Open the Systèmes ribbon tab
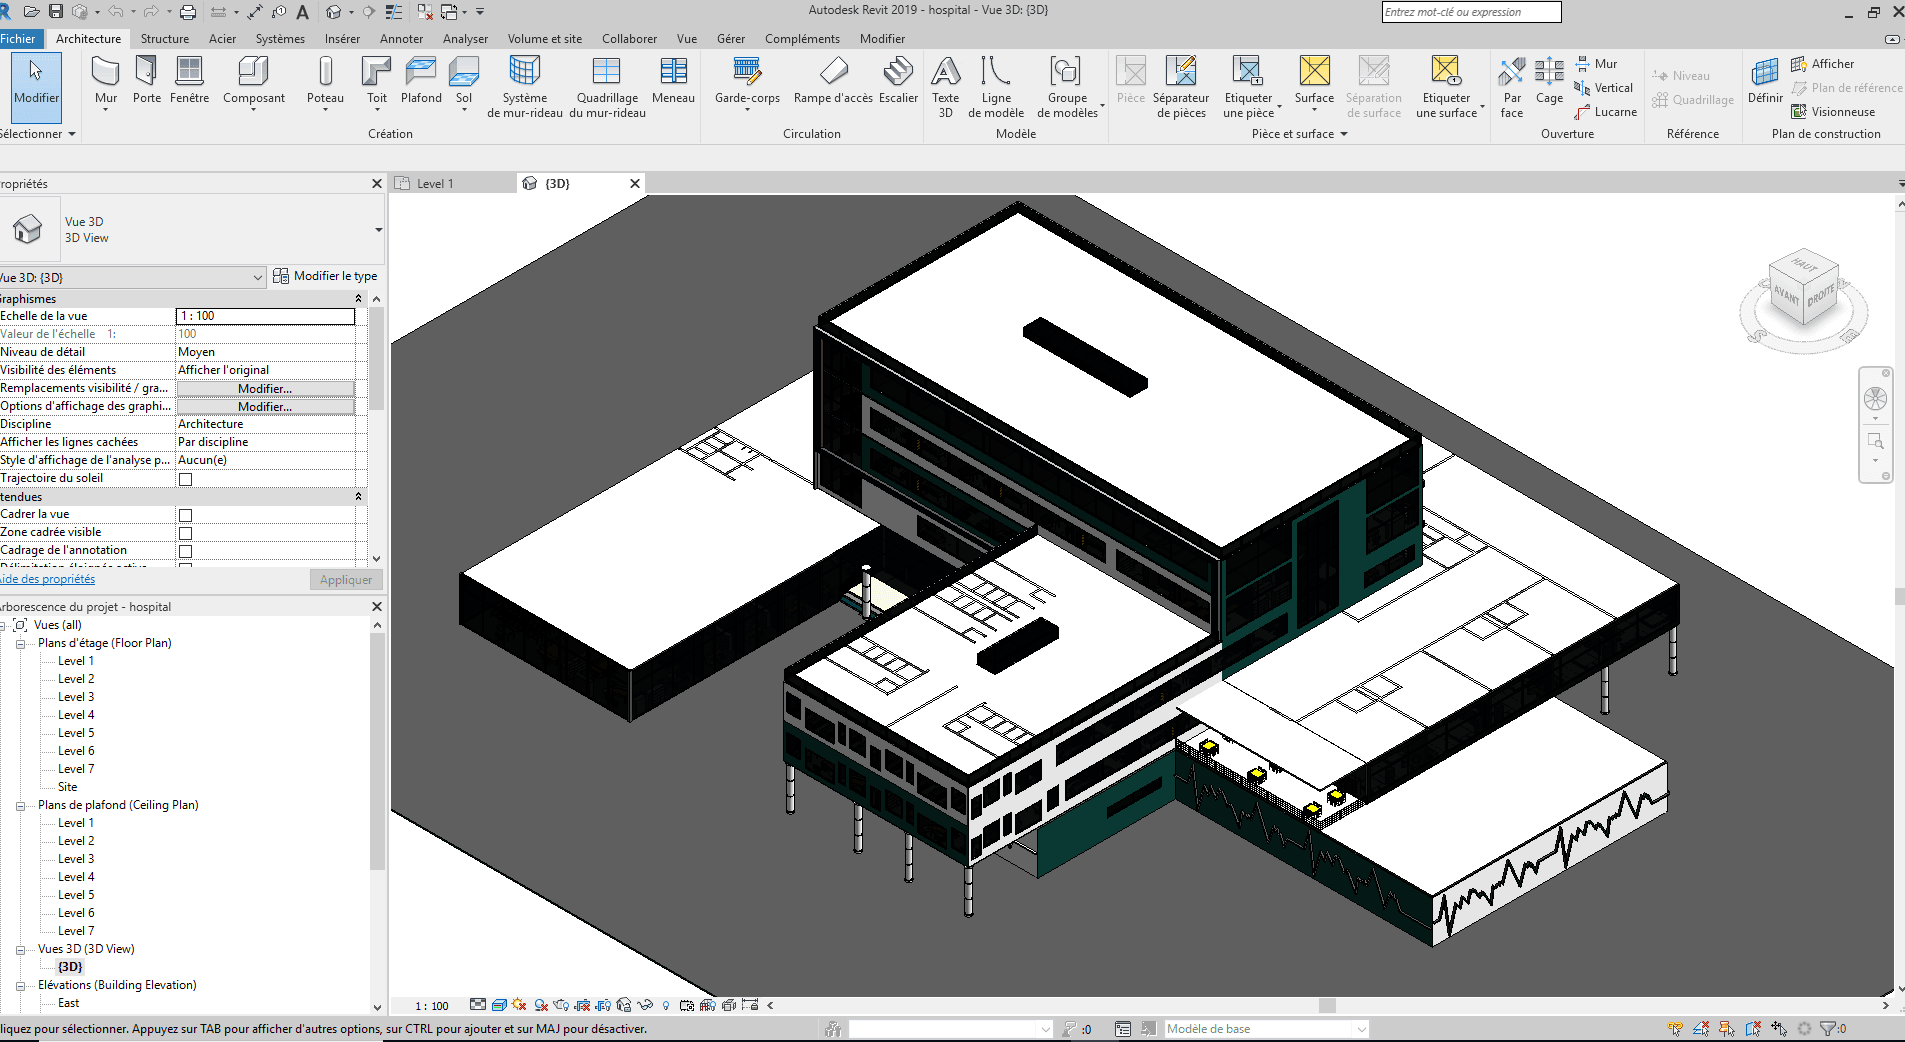This screenshot has width=1905, height=1042. [x=280, y=39]
